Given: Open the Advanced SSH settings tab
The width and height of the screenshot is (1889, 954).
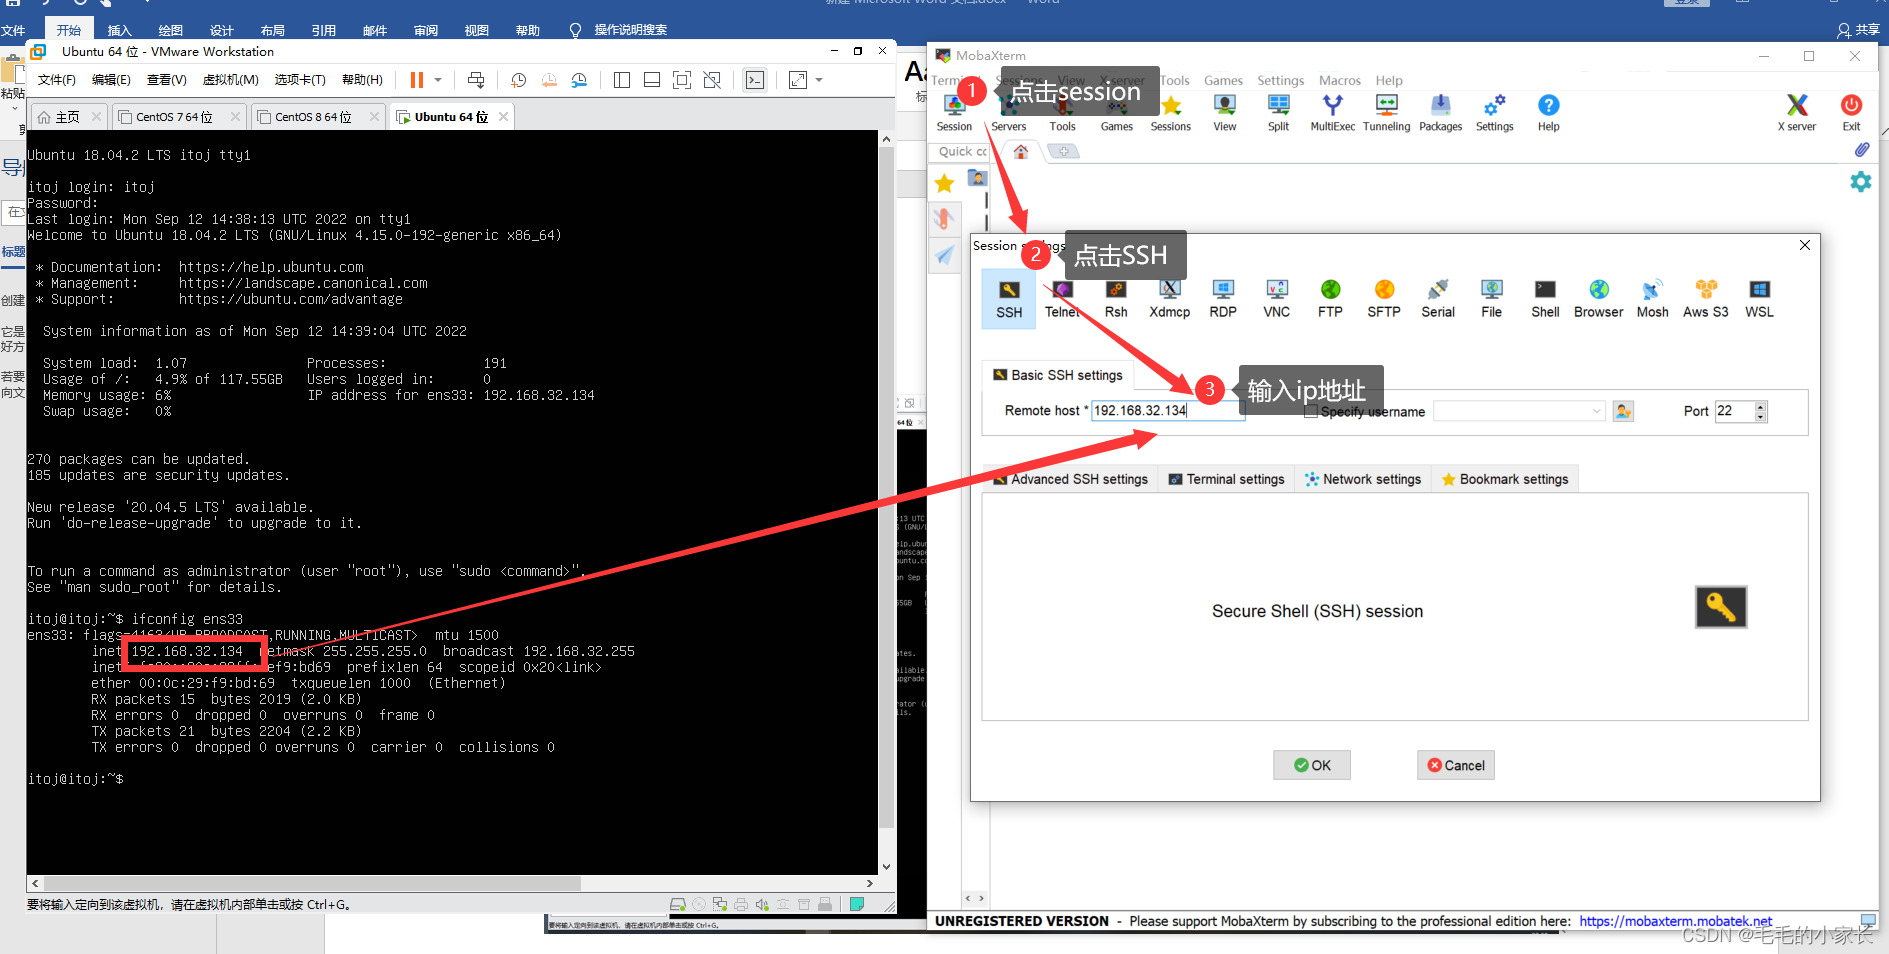Looking at the screenshot, I should pyautogui.click(x=1070, y=479).
